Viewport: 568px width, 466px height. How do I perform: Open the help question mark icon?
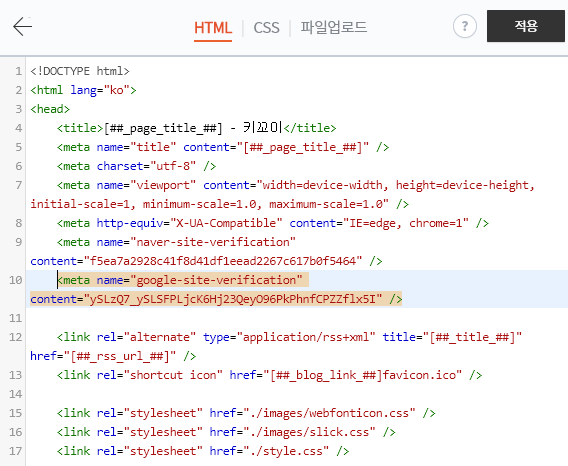(464, 26)
